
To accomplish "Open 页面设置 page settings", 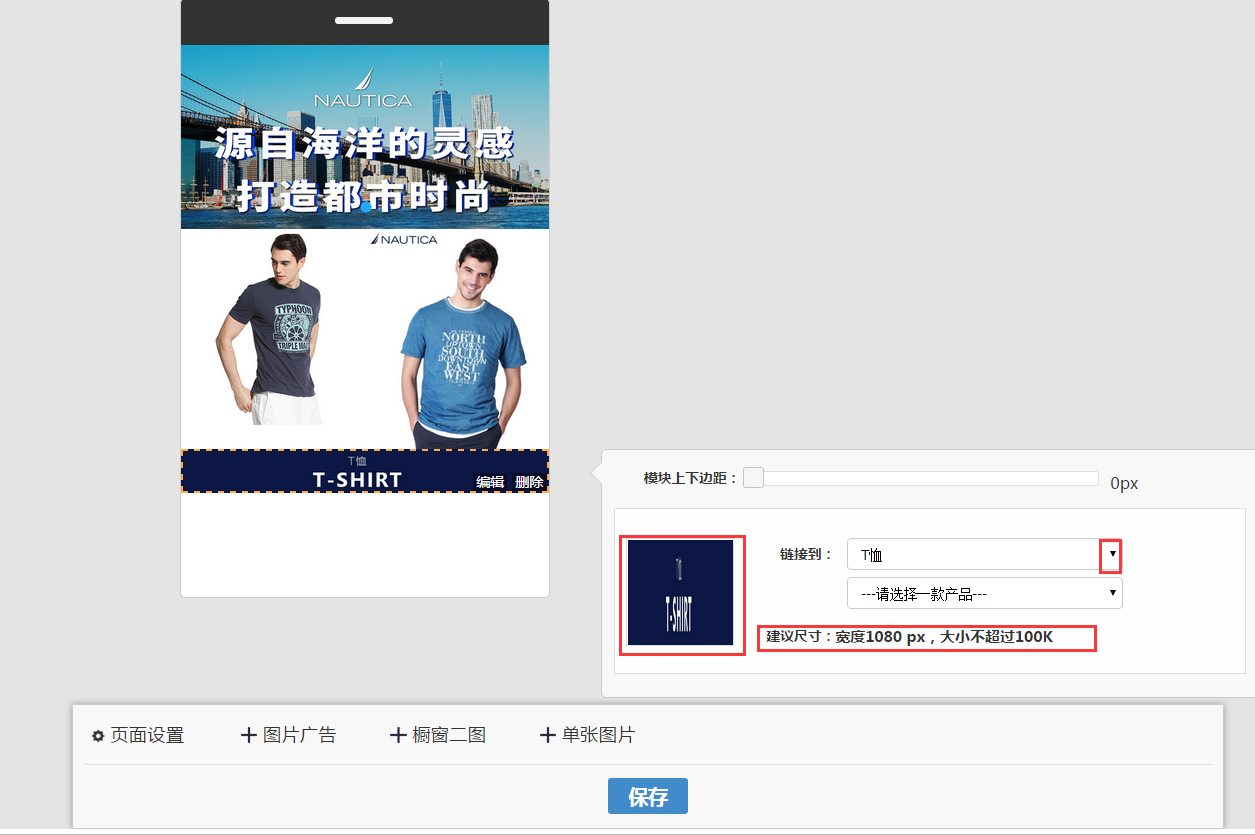I will tap(138, 735).
